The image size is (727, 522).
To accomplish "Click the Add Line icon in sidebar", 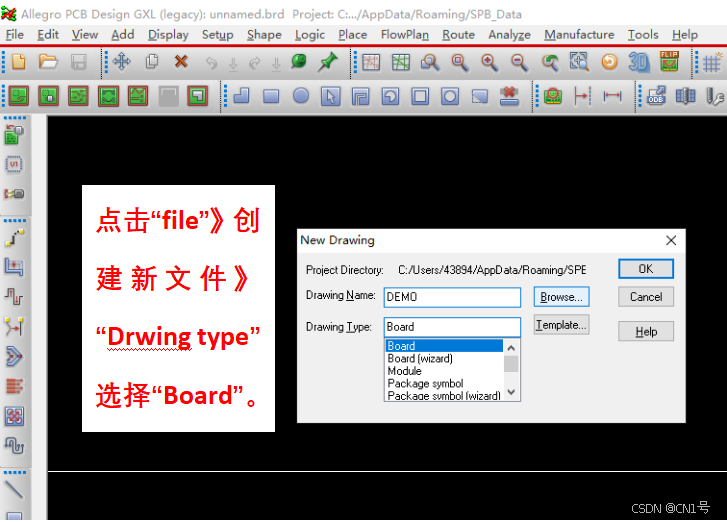I will pos(14,490).
